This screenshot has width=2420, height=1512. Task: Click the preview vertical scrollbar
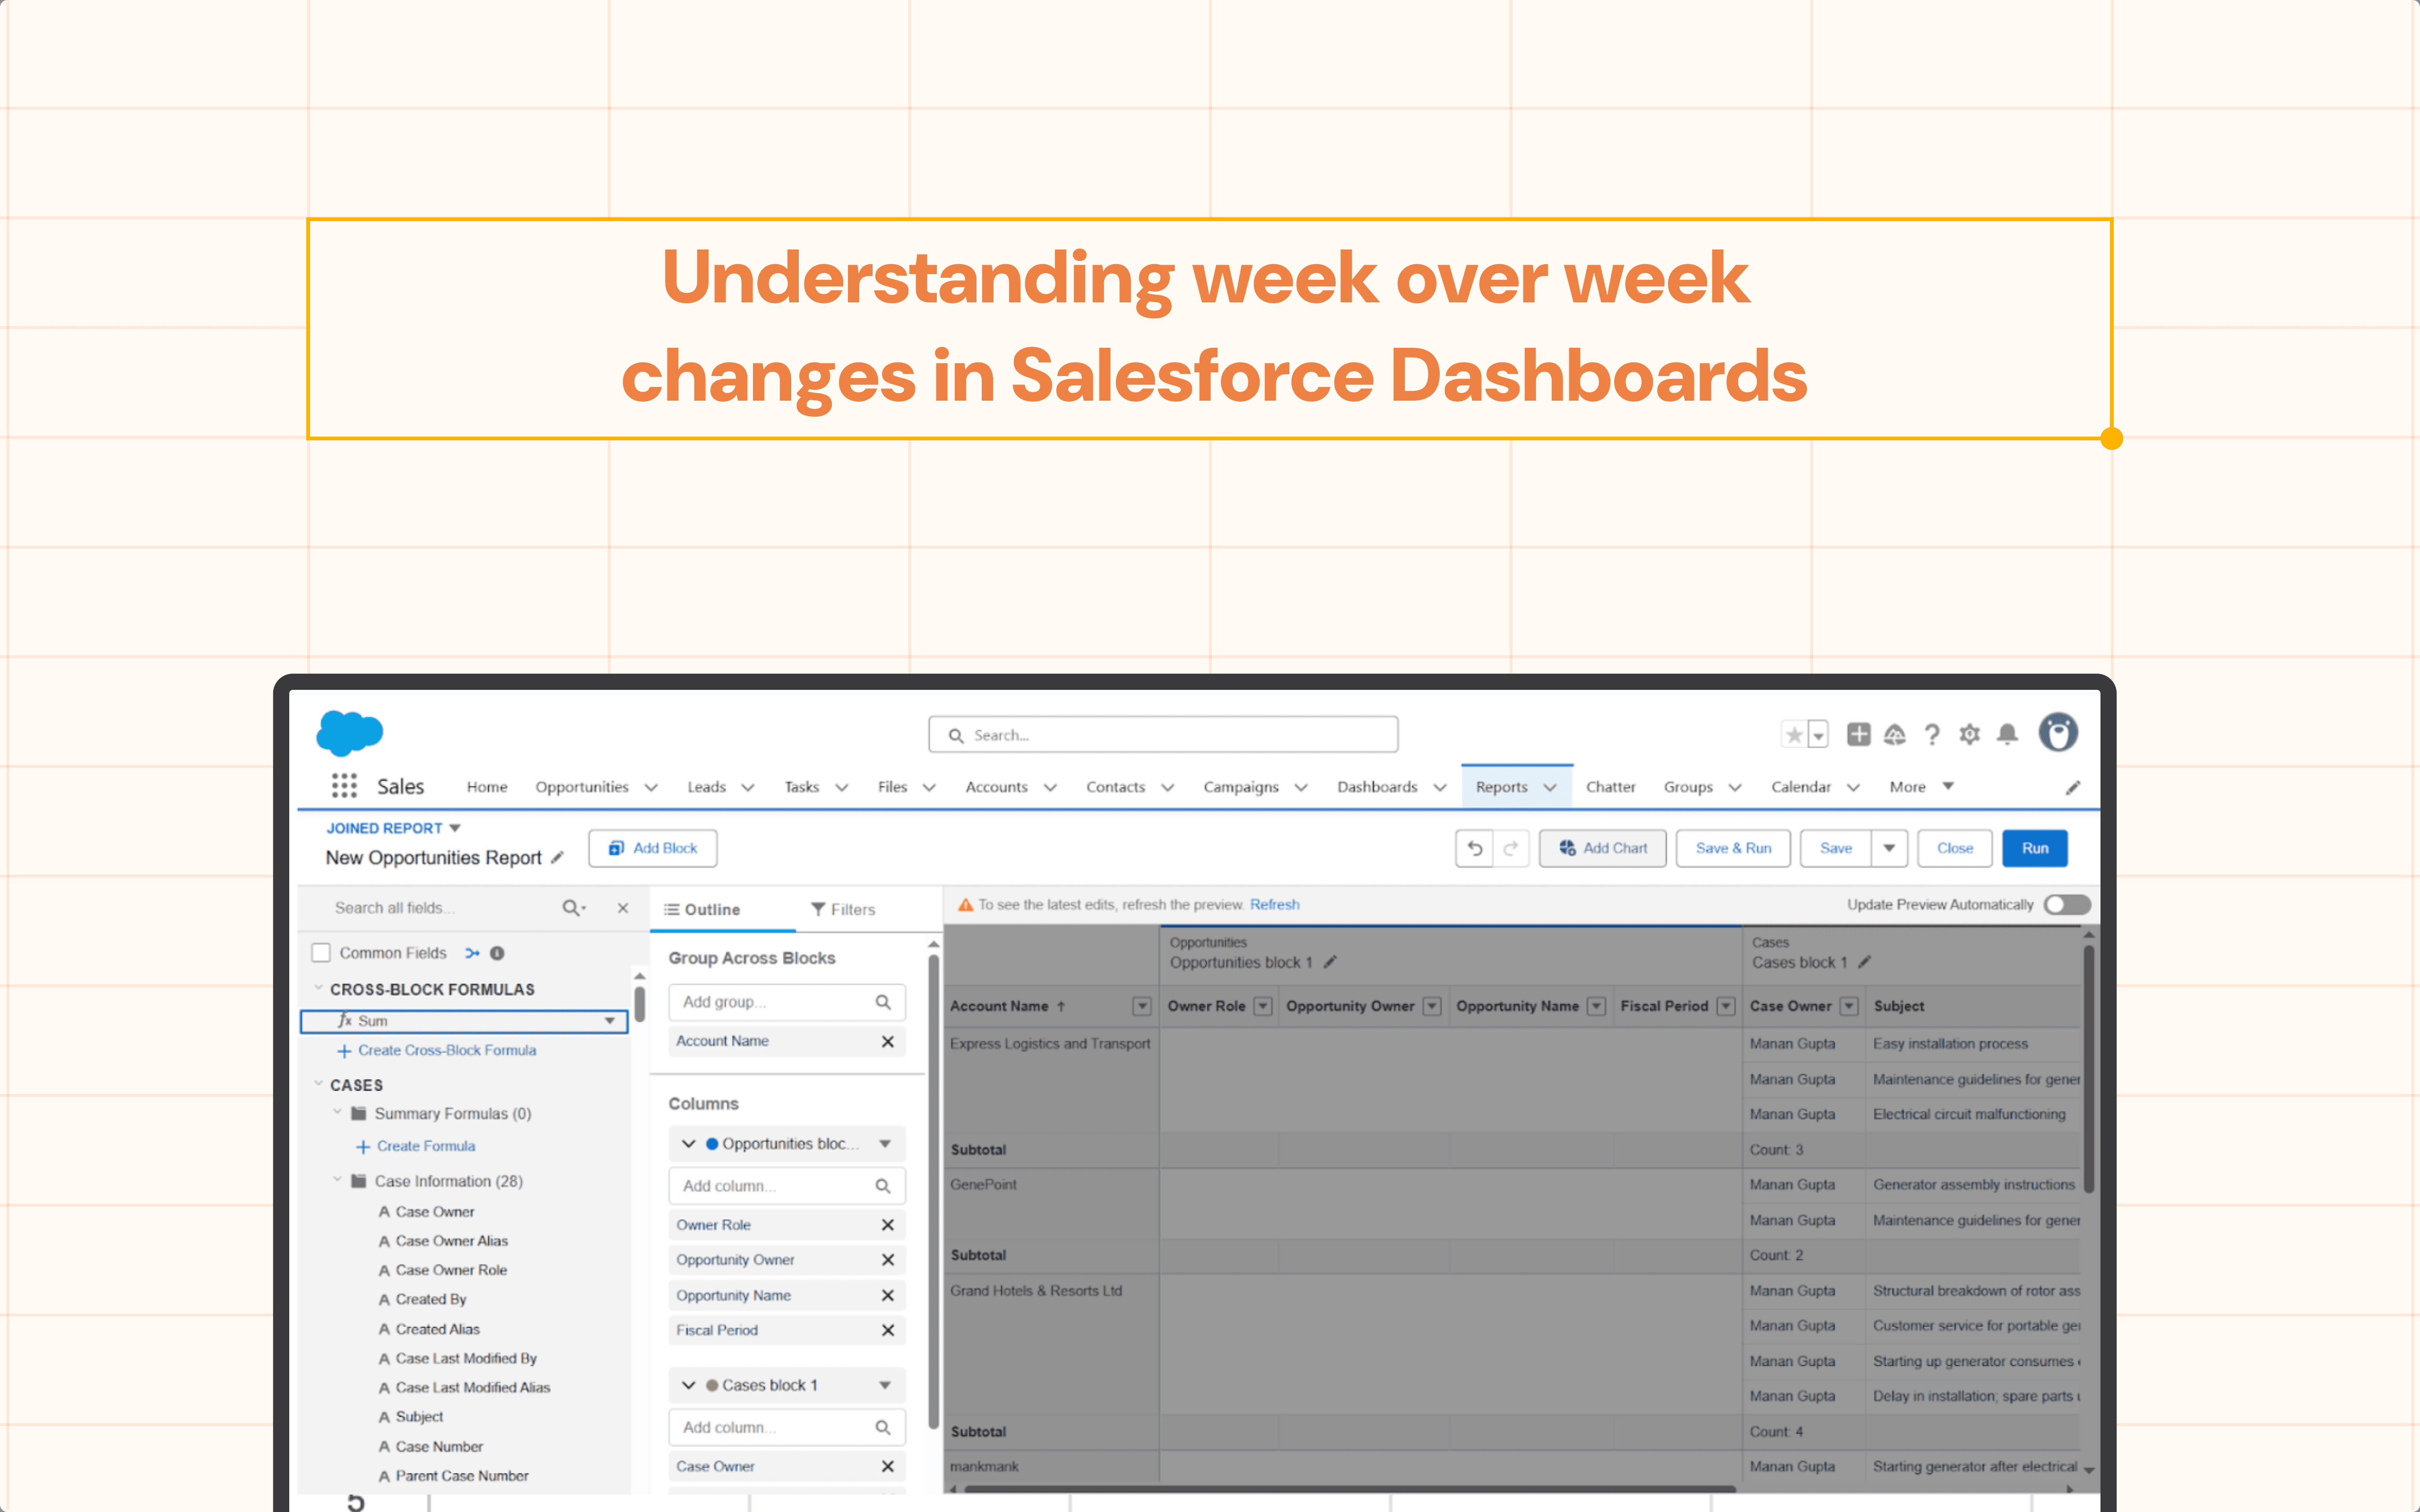coord(2089,1068)
